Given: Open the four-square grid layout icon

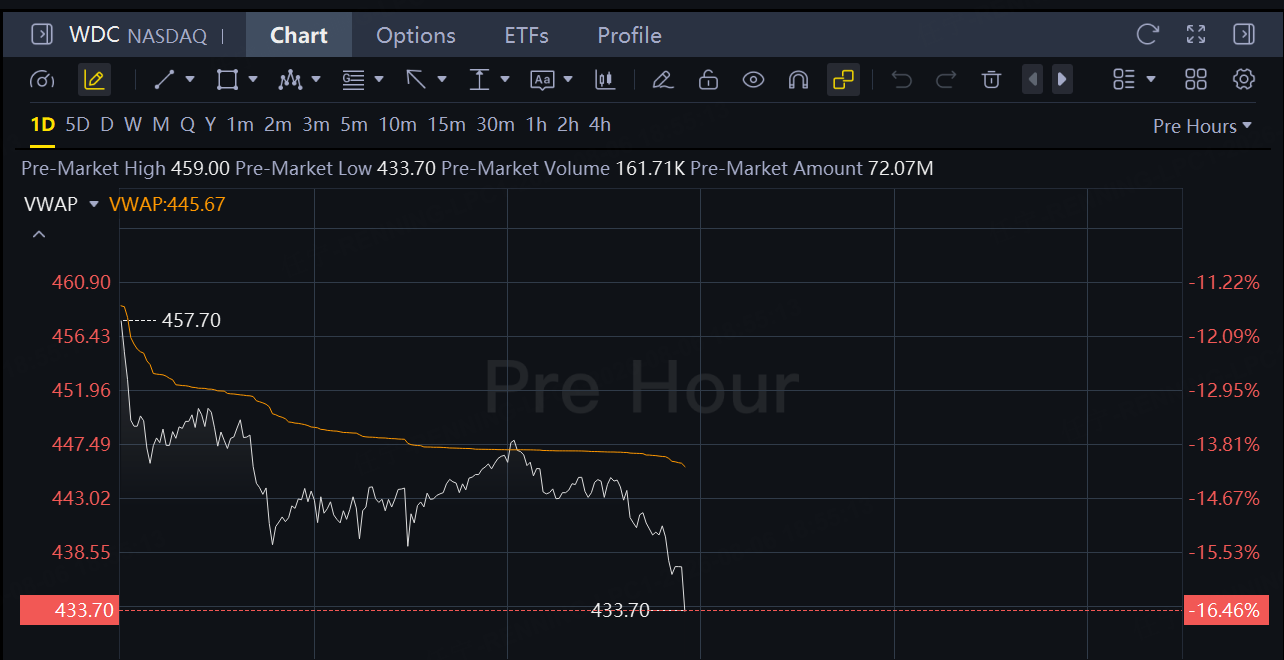Looking at the screenshot, I should click(1196, 79).
